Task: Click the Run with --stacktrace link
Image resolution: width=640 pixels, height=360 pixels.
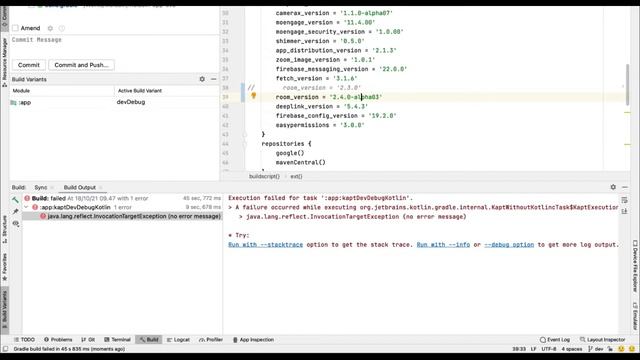Action: pos(265,245)
